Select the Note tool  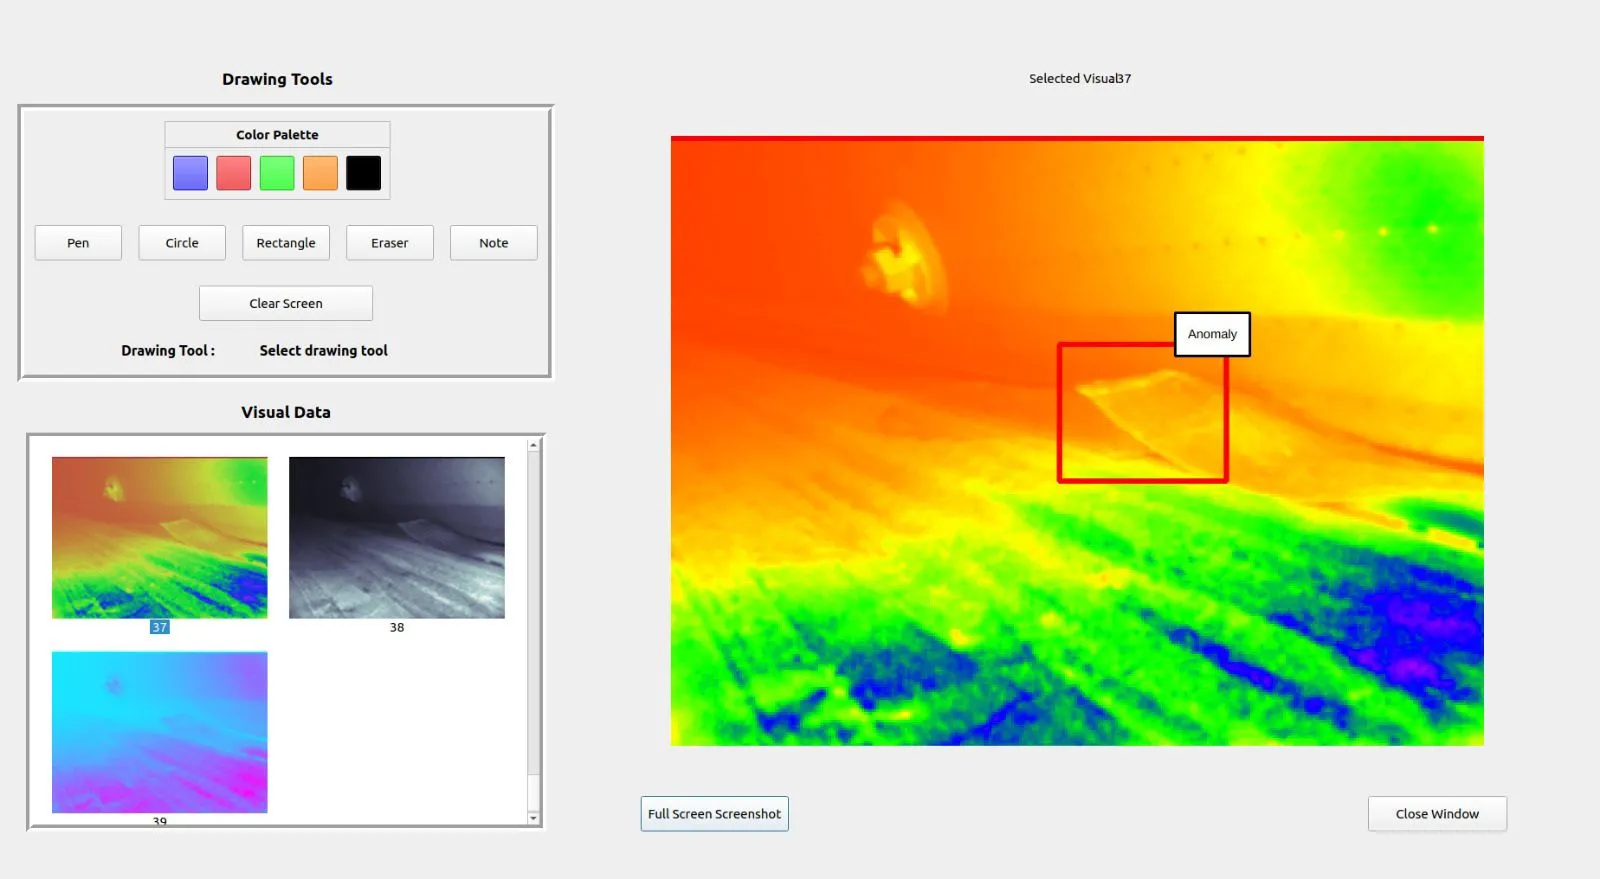coord(494,243)
